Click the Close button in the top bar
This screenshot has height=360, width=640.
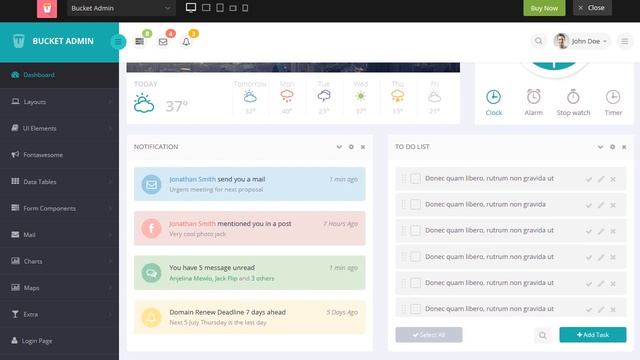tap(592, 8)
